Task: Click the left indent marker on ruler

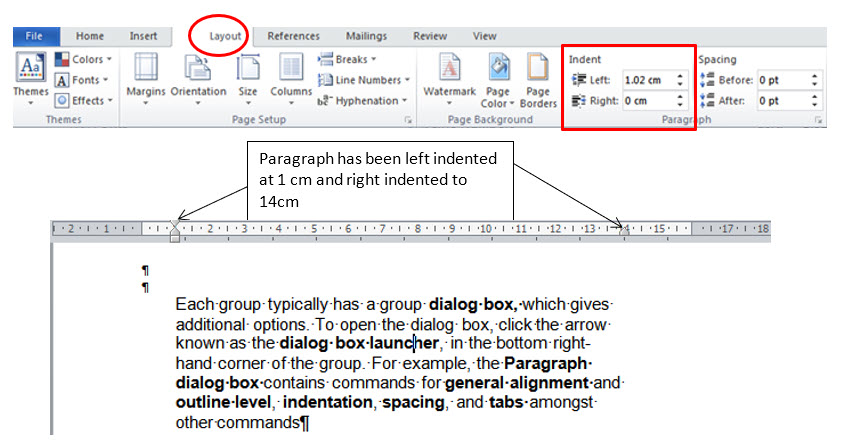Action: (175, 231)
